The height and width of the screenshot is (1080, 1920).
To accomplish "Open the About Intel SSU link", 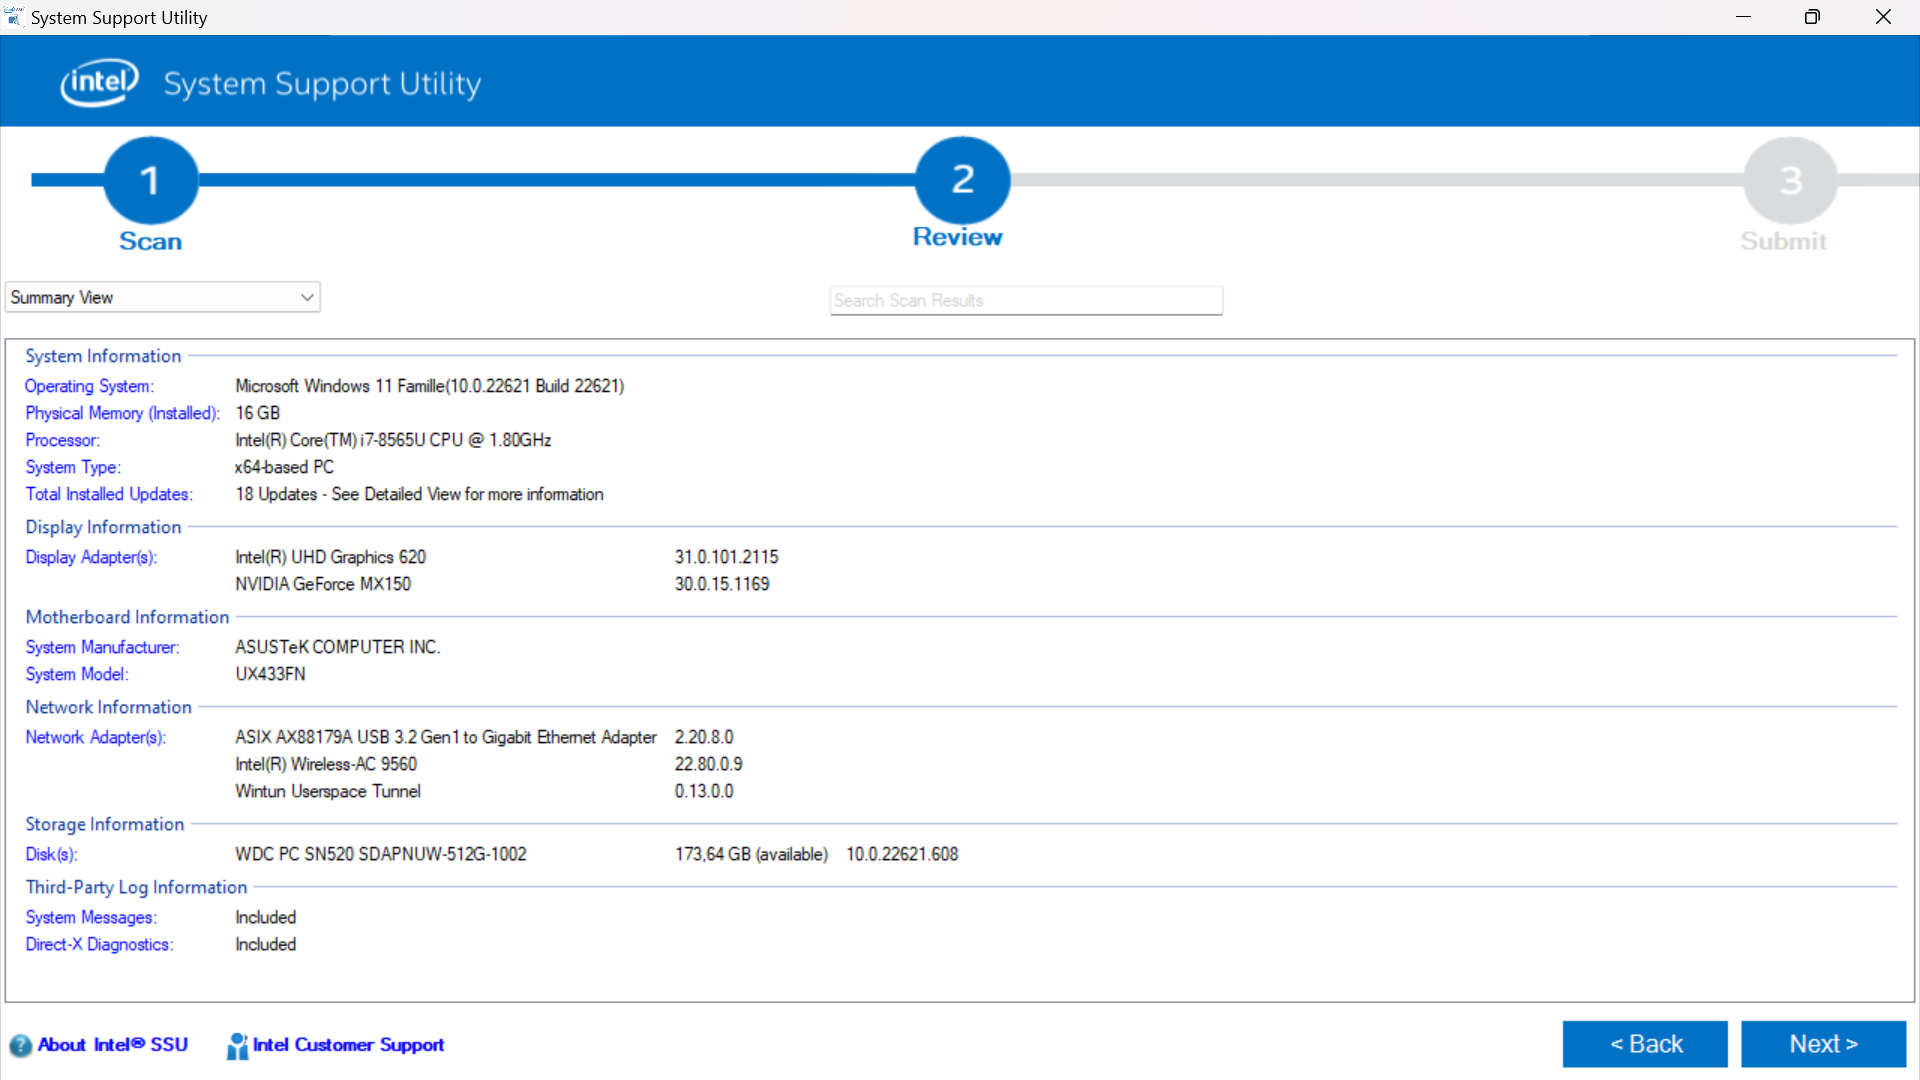I will 113,1045.
